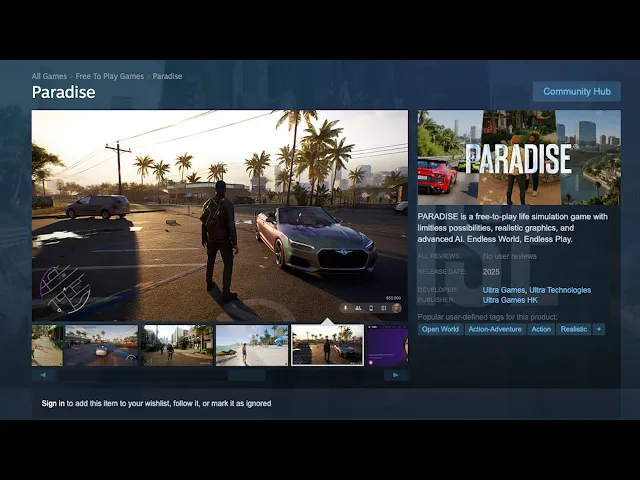Click the release date '2025'

click(491, 272)
